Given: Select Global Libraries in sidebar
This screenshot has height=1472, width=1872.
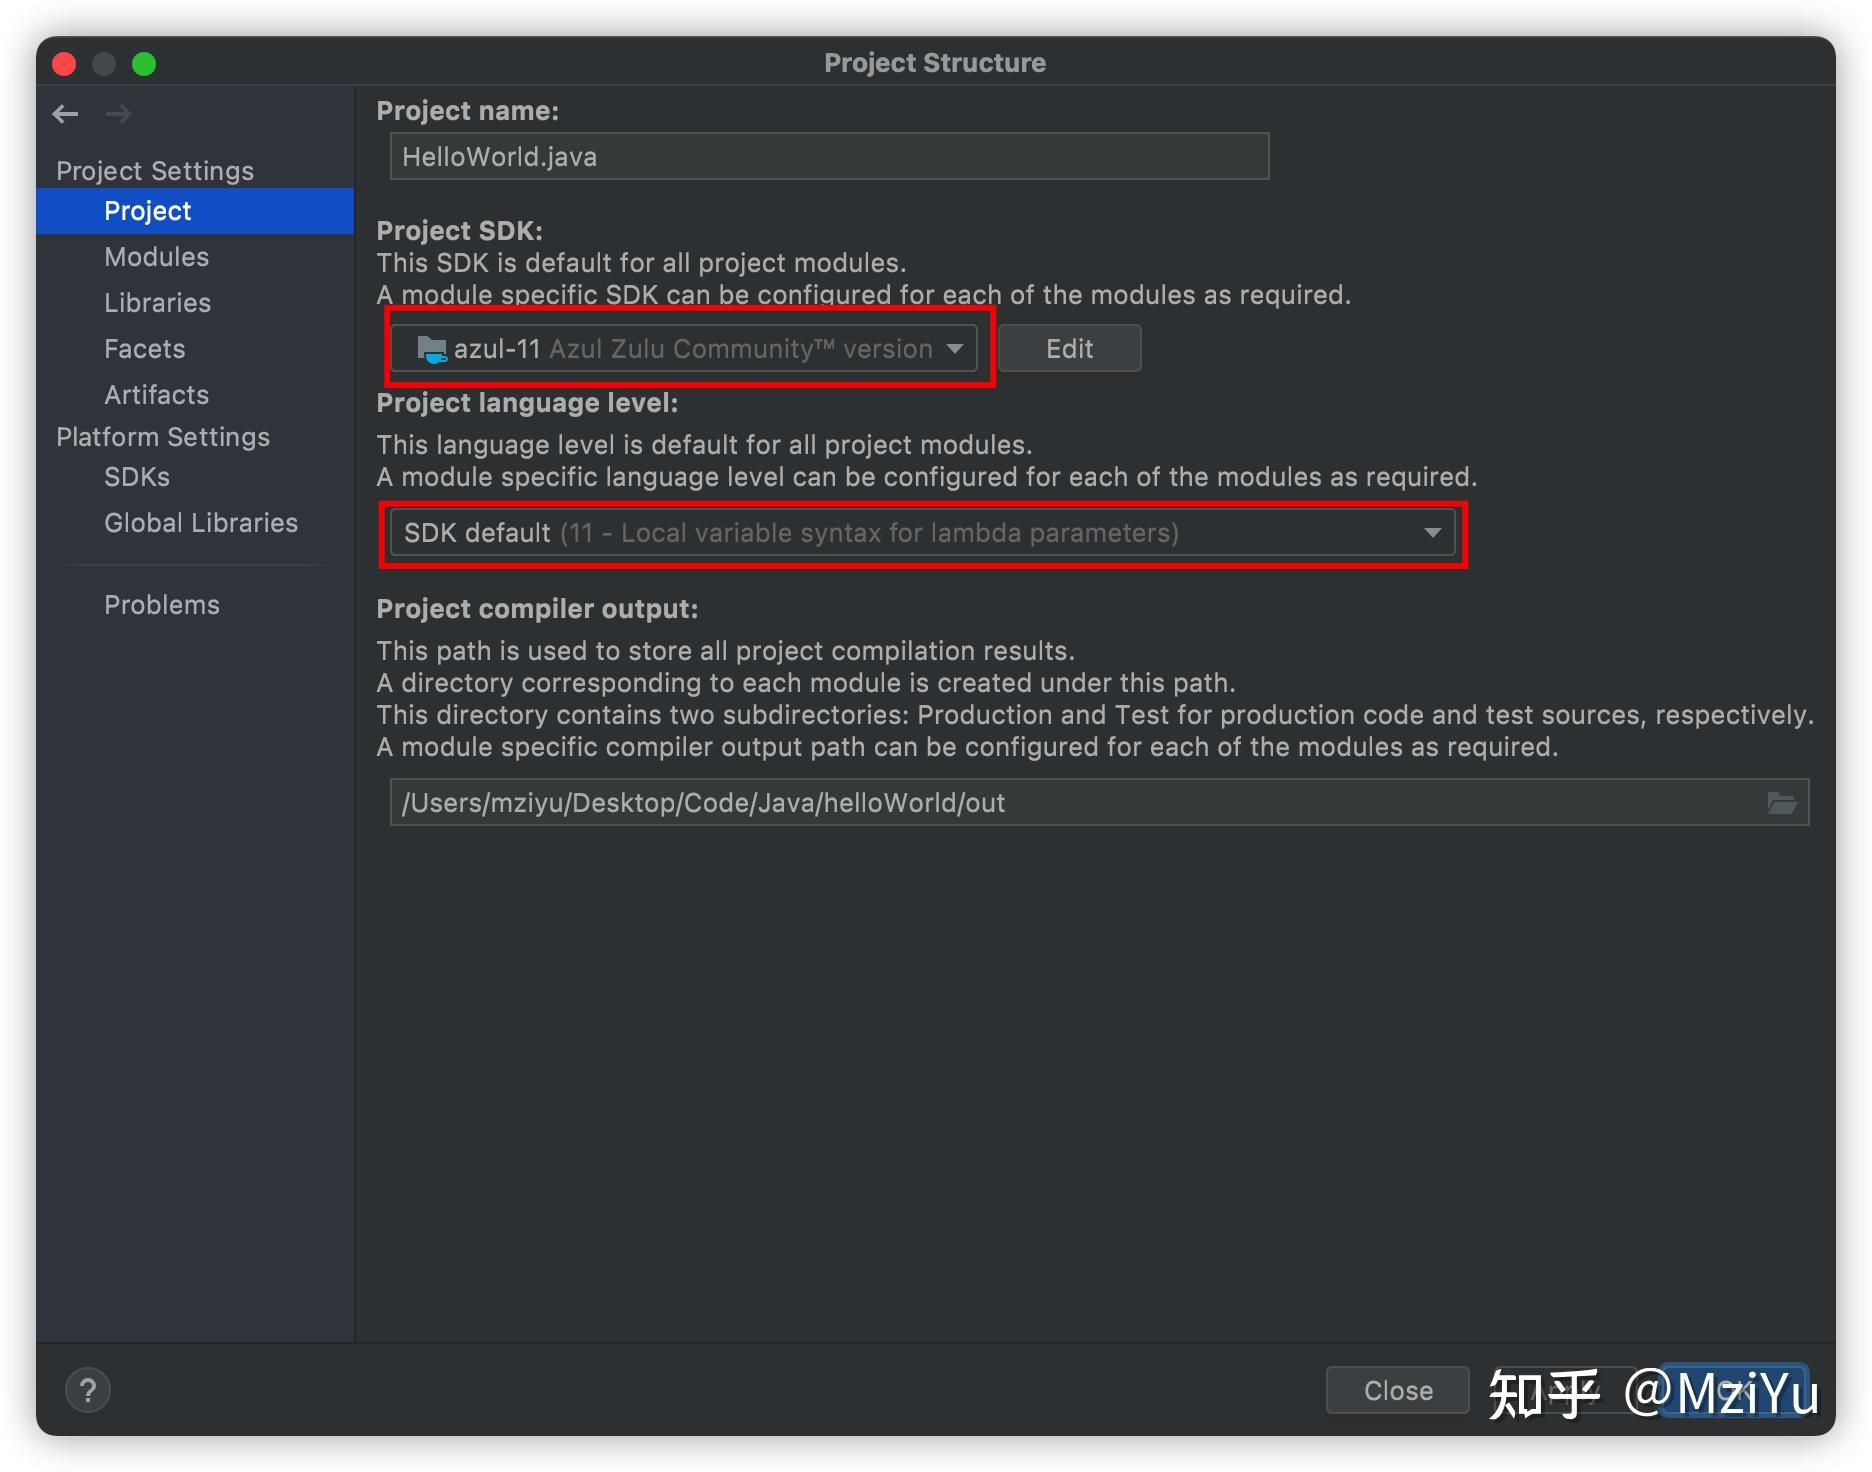Looking at the screenshot, I should pyautogui.click(x=201, y=523).
